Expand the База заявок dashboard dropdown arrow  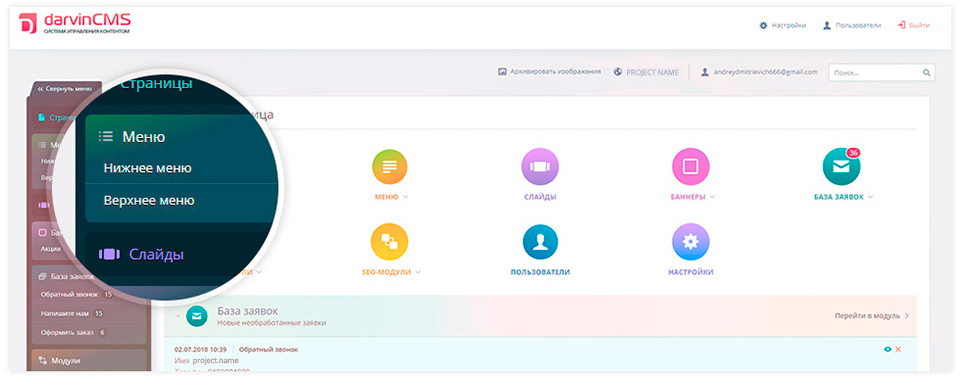(870, 197)
